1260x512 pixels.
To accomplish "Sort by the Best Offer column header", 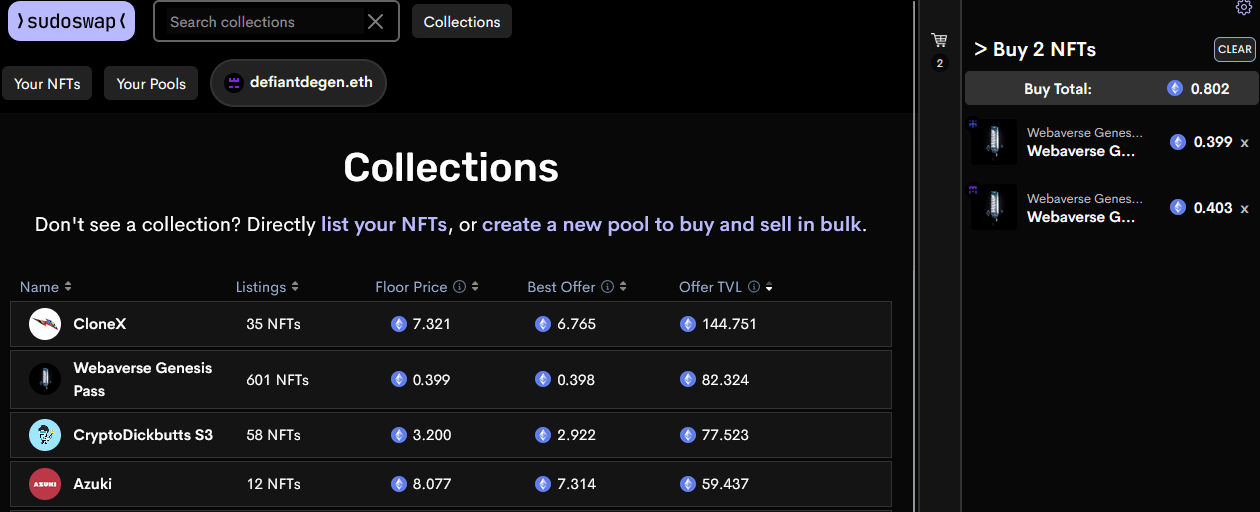I will click(561, 287).
